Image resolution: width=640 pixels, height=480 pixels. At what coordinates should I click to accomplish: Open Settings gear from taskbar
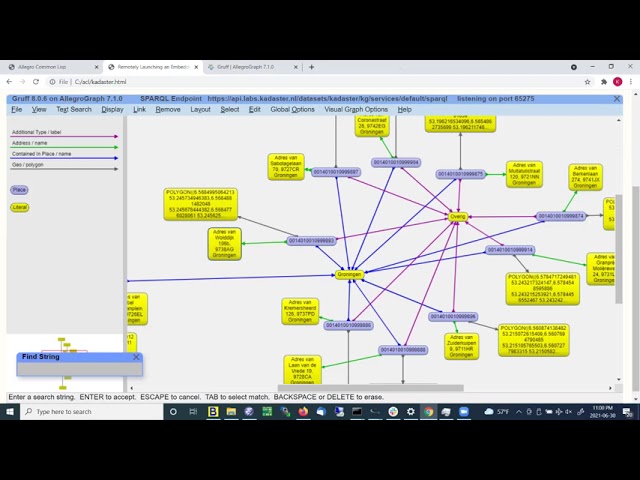coord(411,412)
